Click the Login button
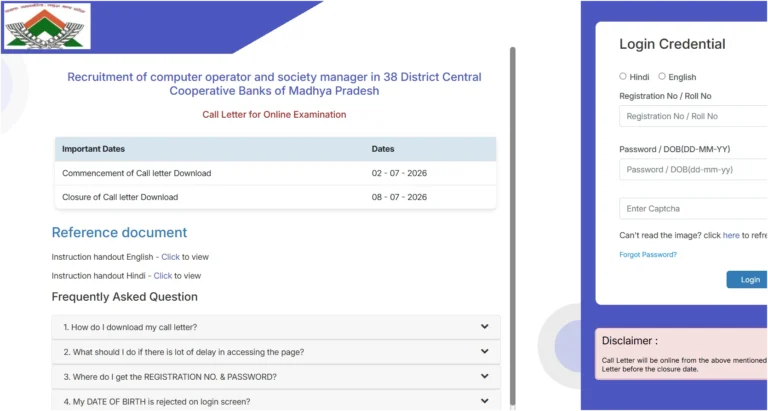Image resolution: width=768 pixels, height=411 pixels. [x=747, y=280]
